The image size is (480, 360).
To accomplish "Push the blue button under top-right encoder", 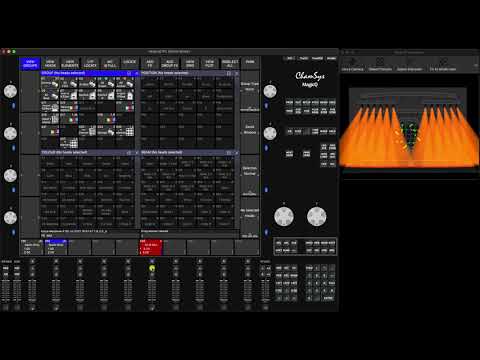I will coord(266,106).
